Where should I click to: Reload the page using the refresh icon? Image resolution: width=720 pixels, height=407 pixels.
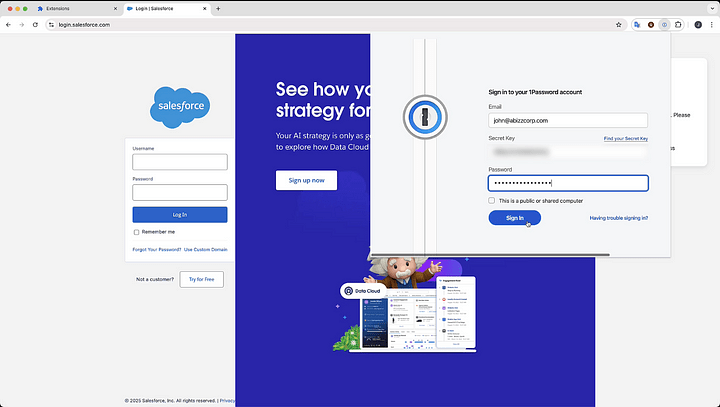35,25
